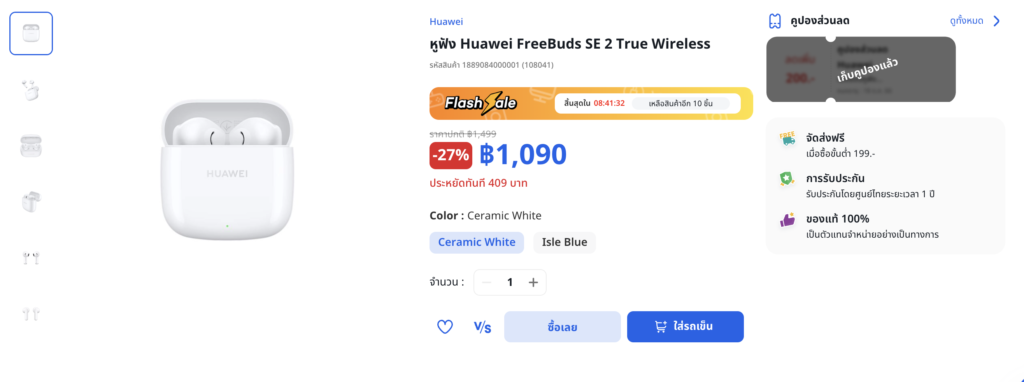The height and width of the screenshot is (382, 1024).
Task: Click the quantity number input field
Action: tap(510, 282)
